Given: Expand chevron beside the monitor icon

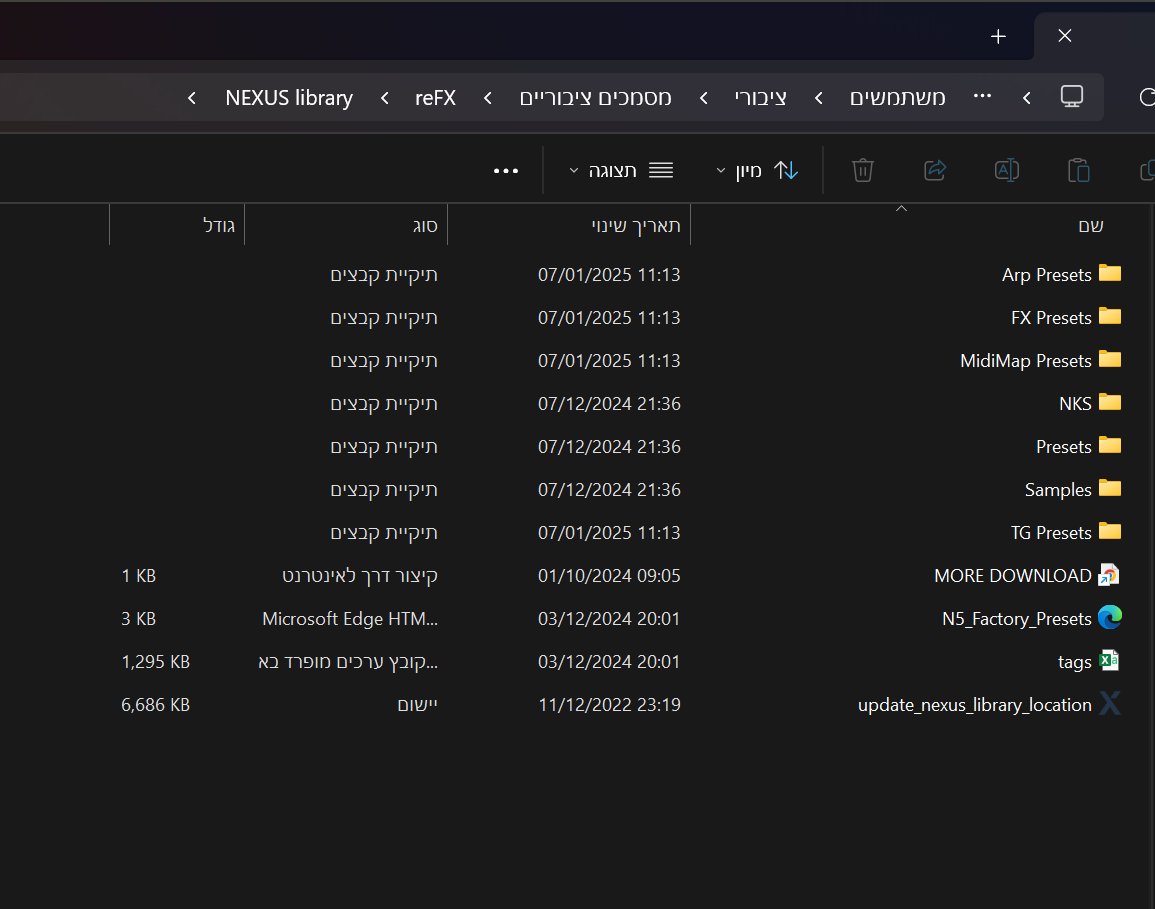Looking at the screenshot, I should tap(1027, 98).
